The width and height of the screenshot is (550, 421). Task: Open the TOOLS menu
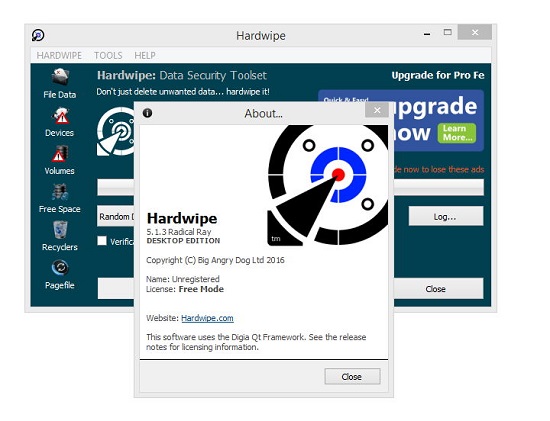[x=108, y=55]
